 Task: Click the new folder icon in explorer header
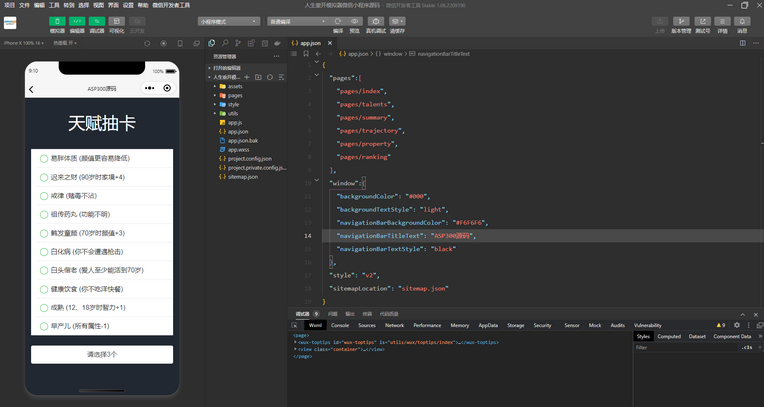tap(258, 77)
